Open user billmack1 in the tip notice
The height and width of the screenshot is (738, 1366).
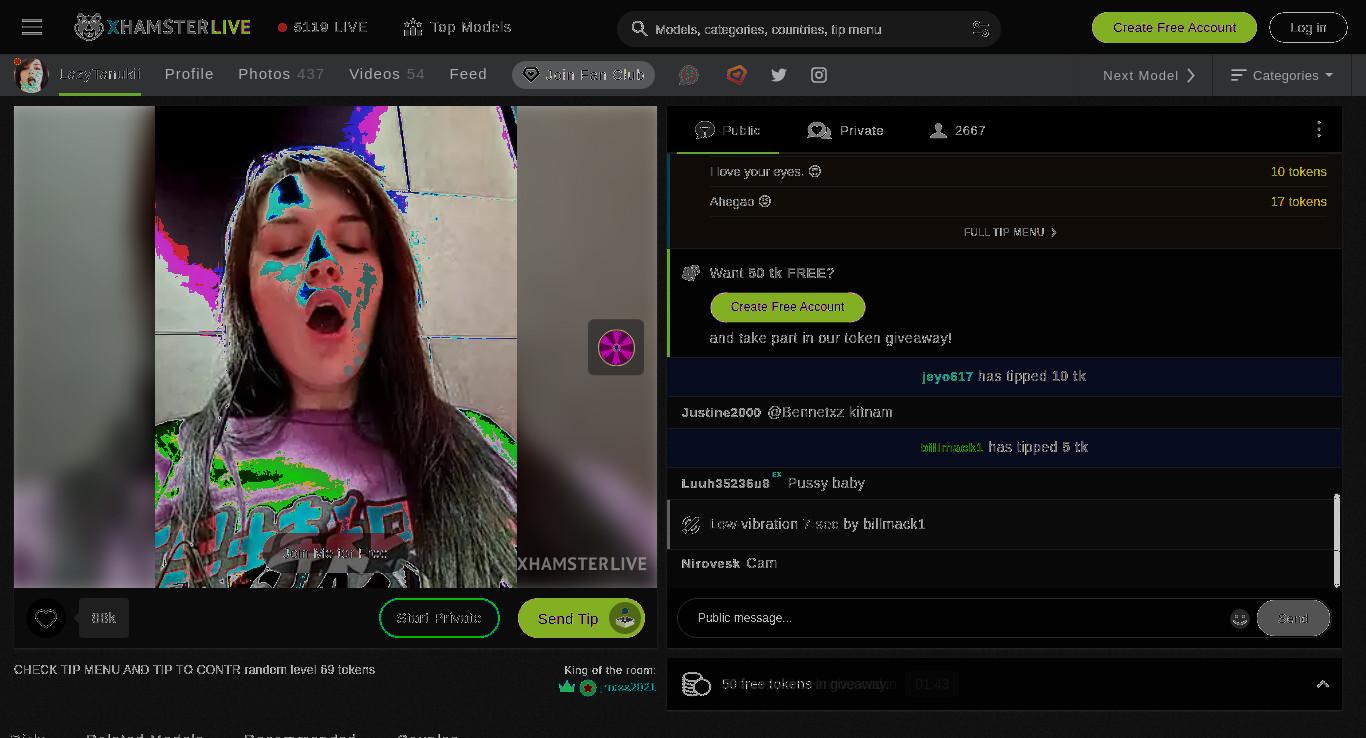[951, 448]
